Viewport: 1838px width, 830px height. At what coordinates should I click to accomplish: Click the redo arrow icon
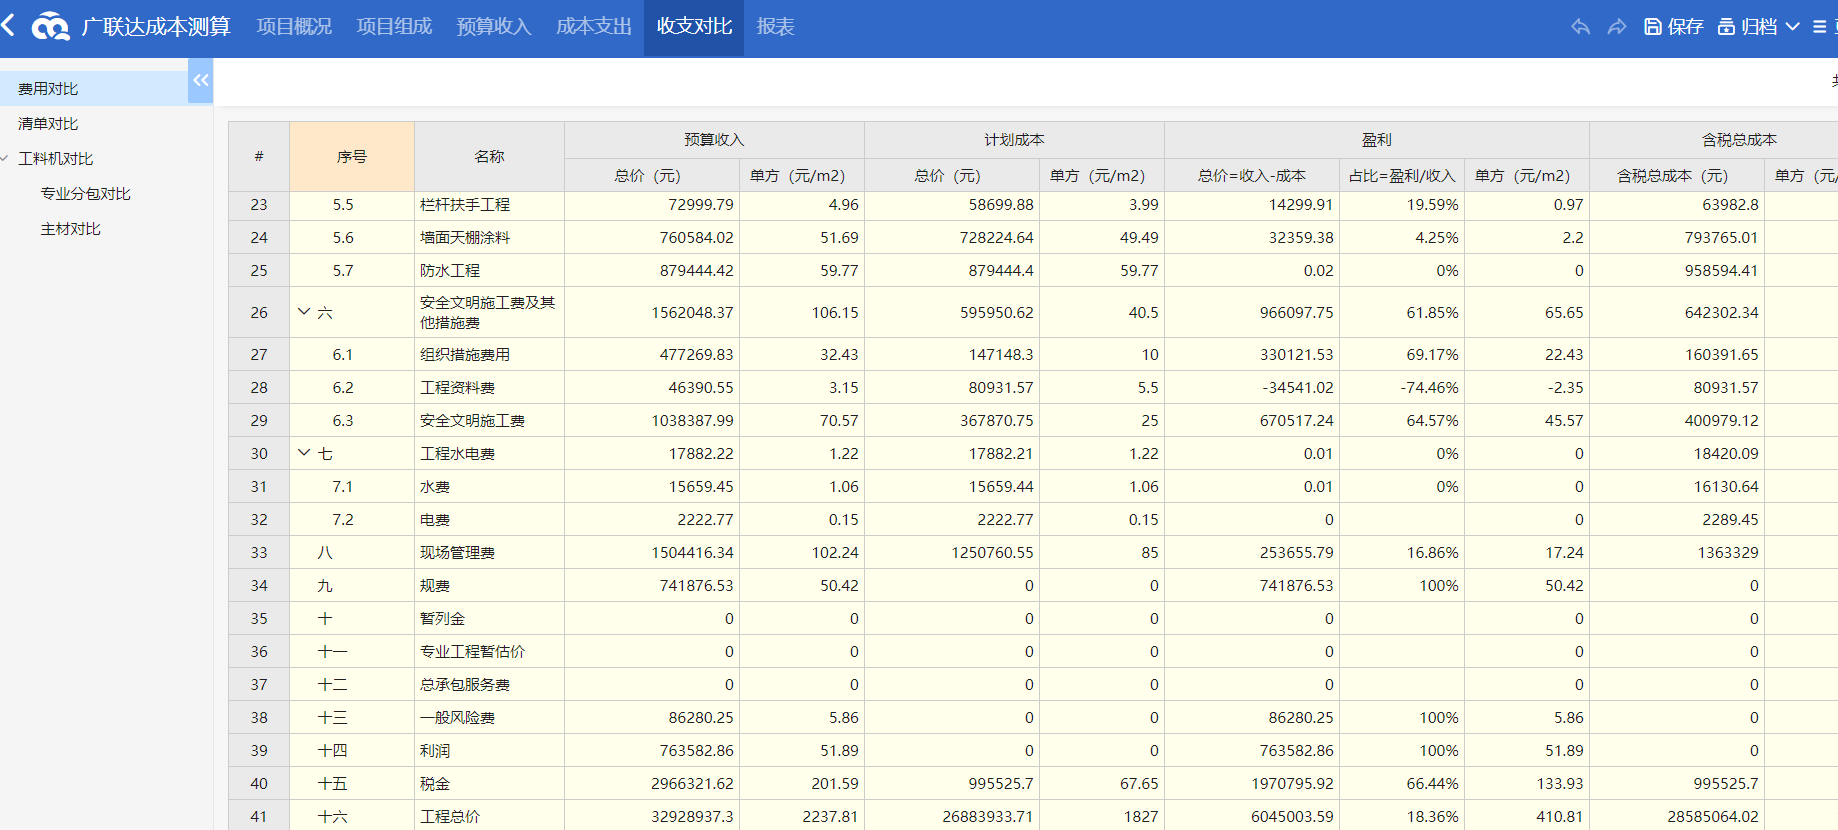[1616, 27]
